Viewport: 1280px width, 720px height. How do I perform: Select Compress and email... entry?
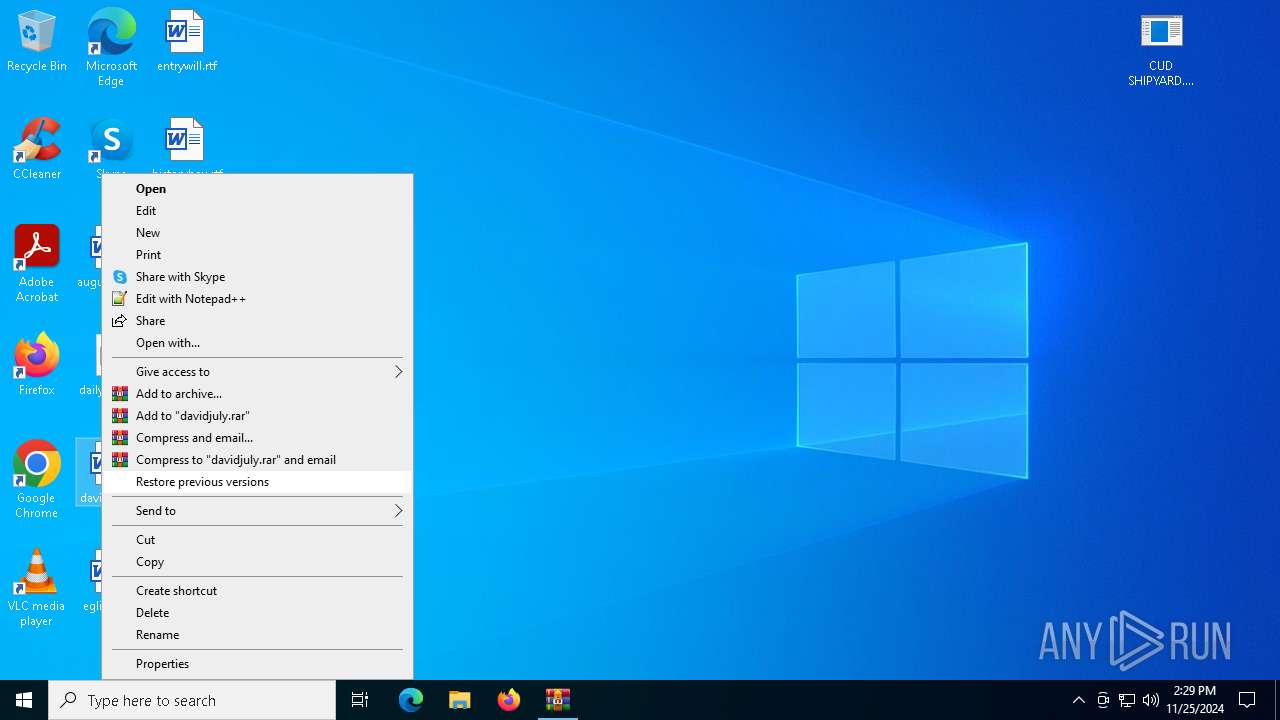click(258, 437)
